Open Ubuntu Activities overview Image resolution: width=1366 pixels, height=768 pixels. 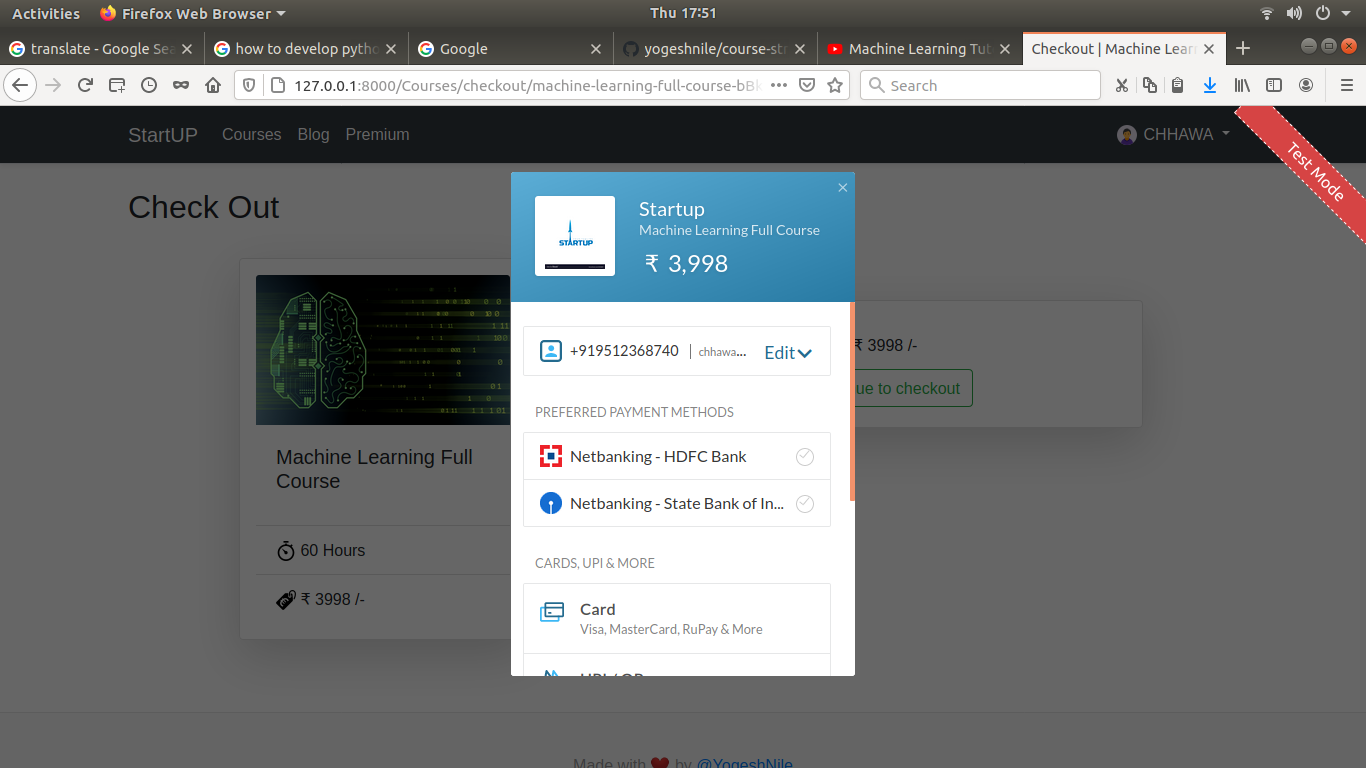point(46,13)
